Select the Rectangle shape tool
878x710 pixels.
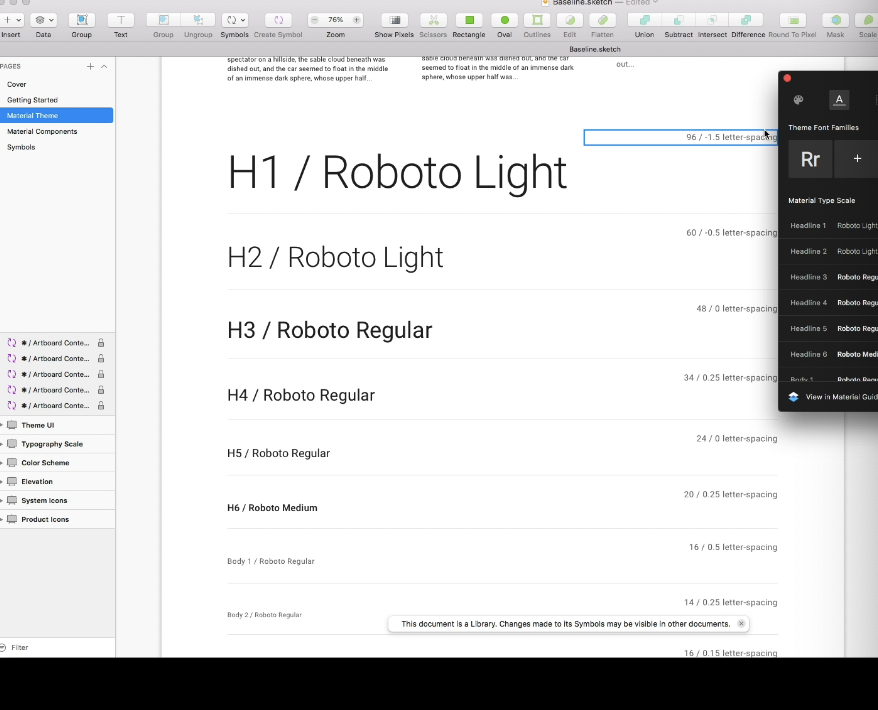tap(469, 20)
